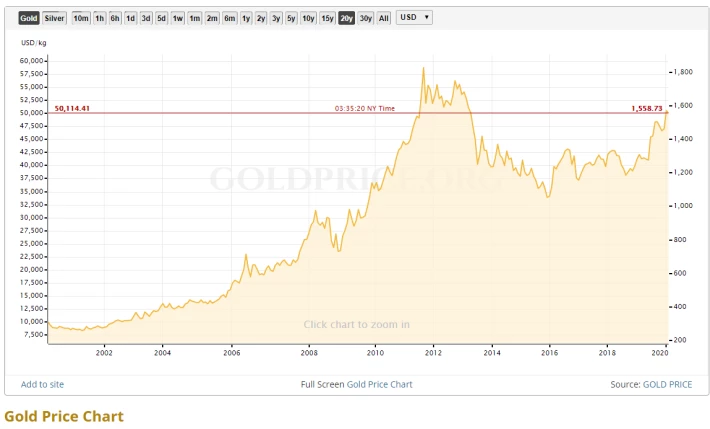Choose the 1y time range
The width and height of the screenshot is (710, 429).
pos(246,18)
